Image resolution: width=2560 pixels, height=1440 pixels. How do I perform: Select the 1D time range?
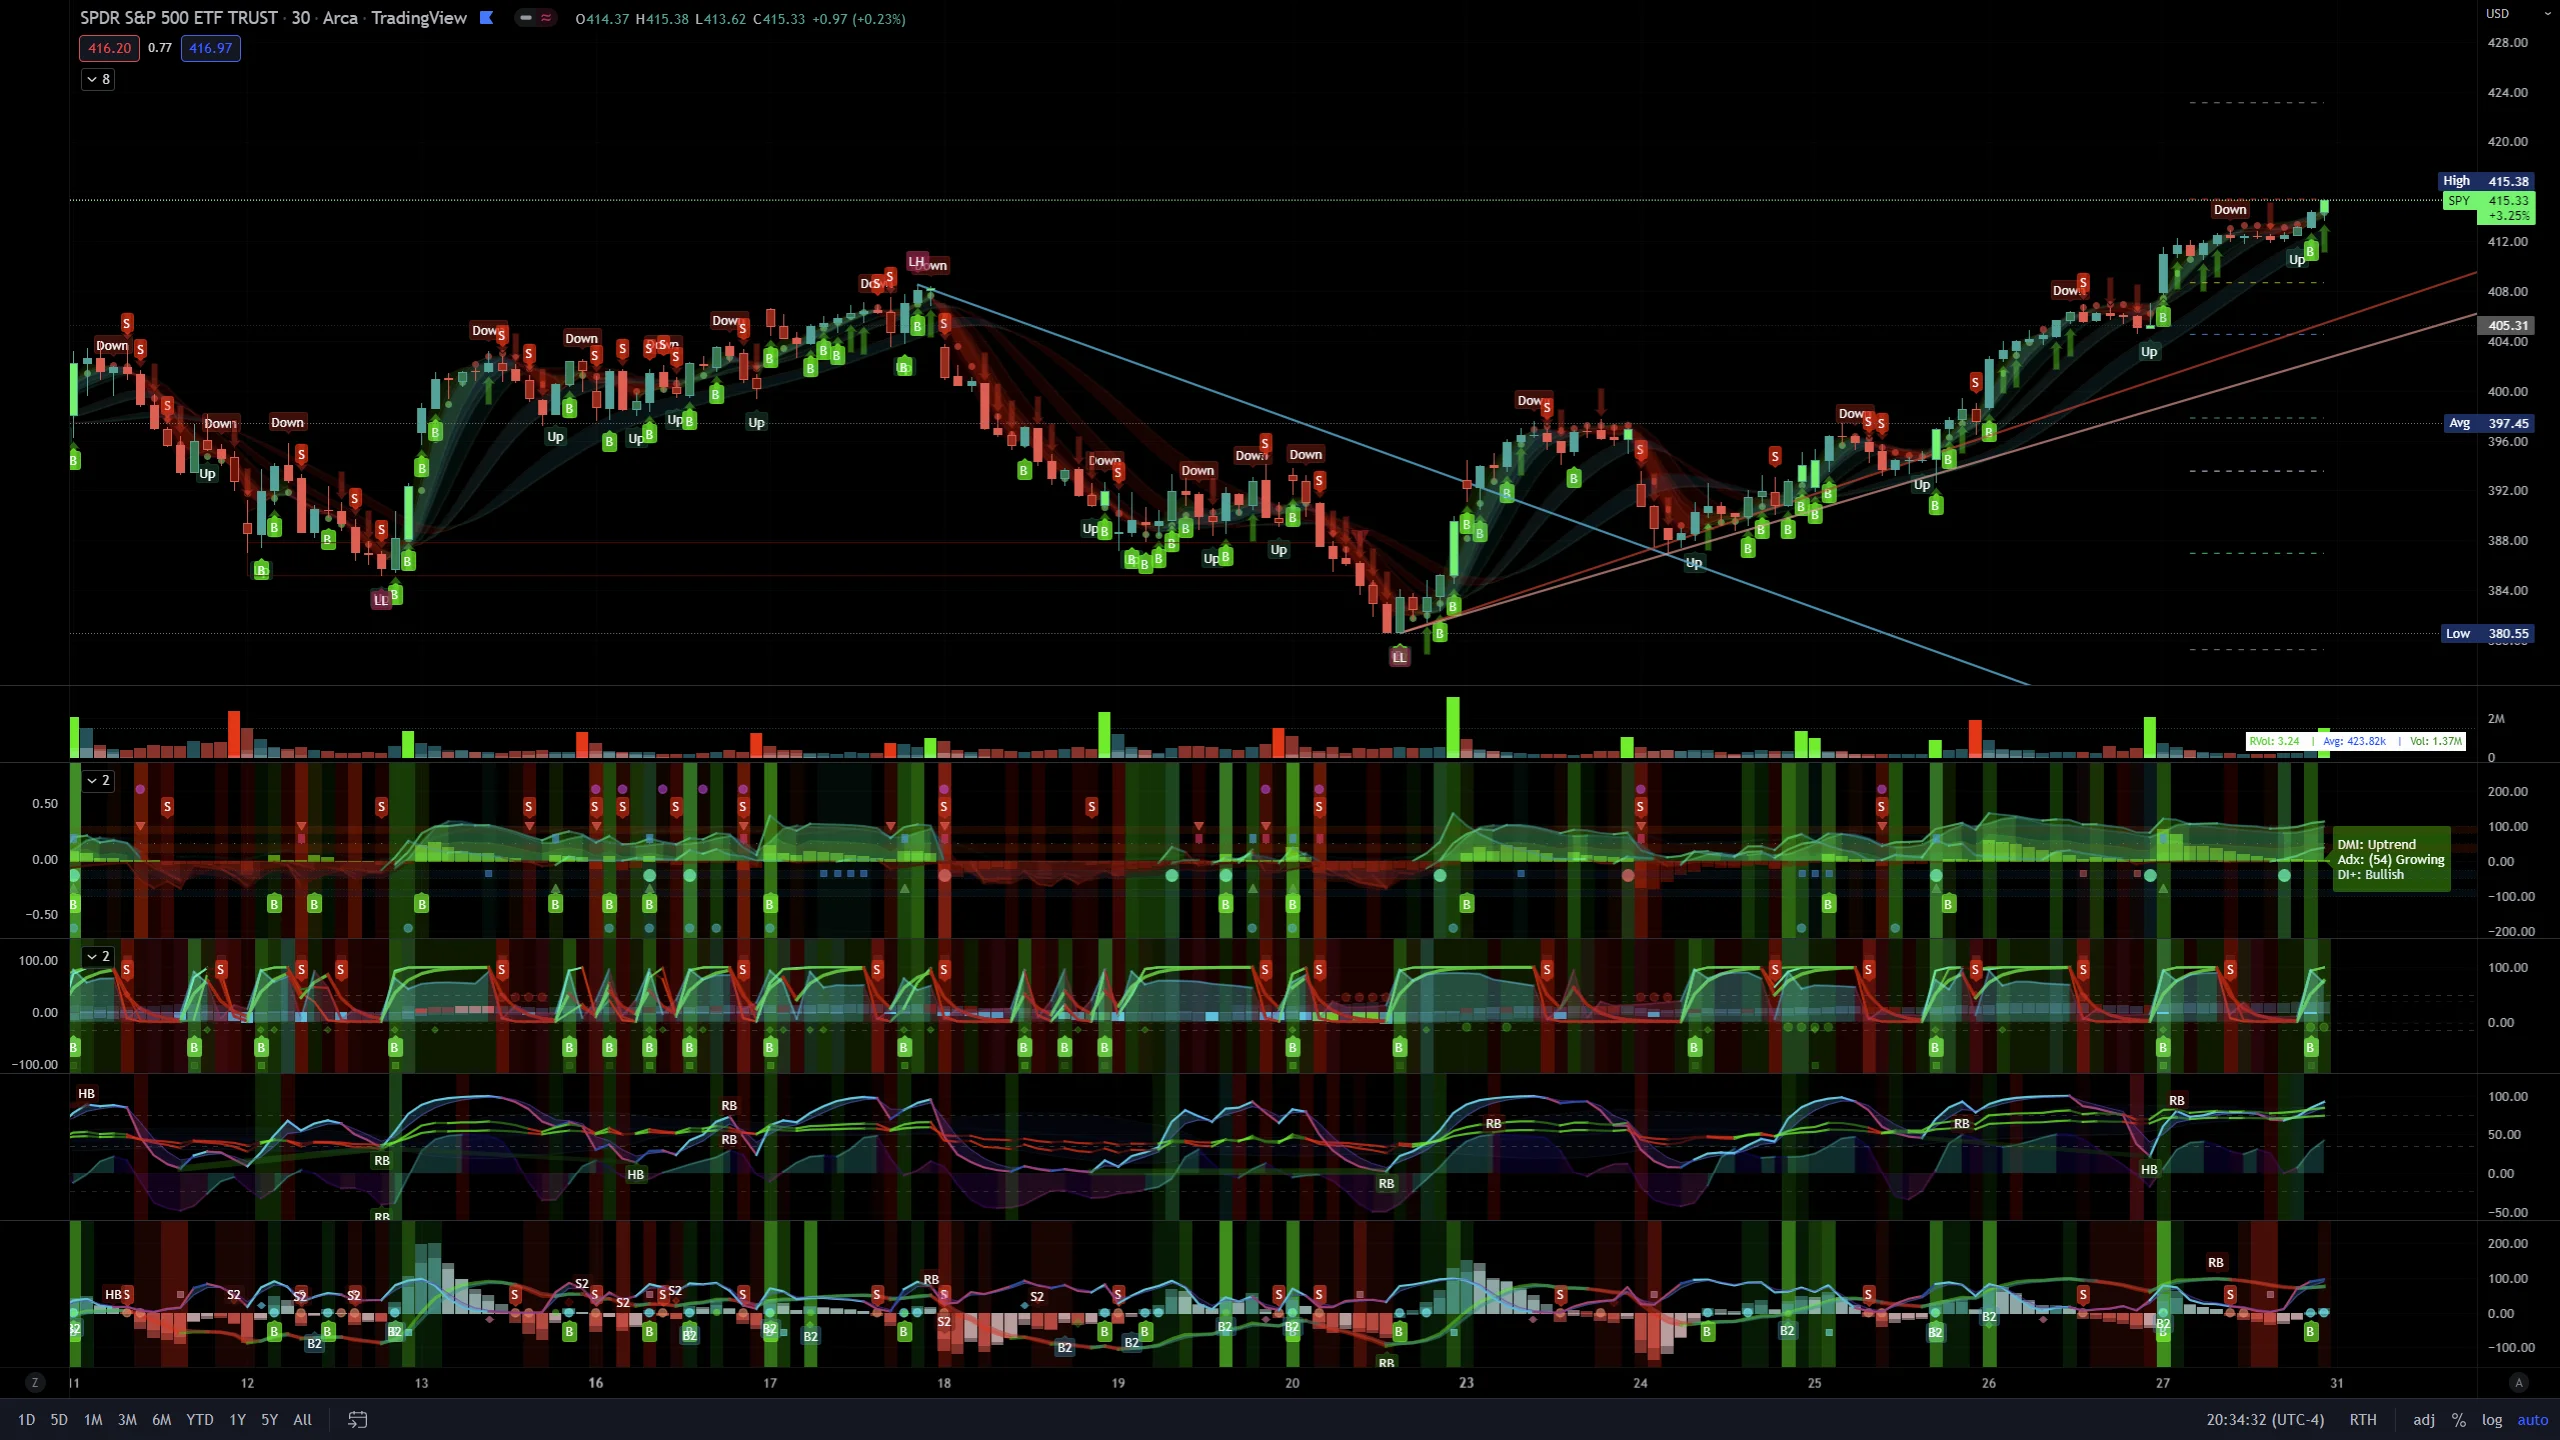pos(27,1420)
